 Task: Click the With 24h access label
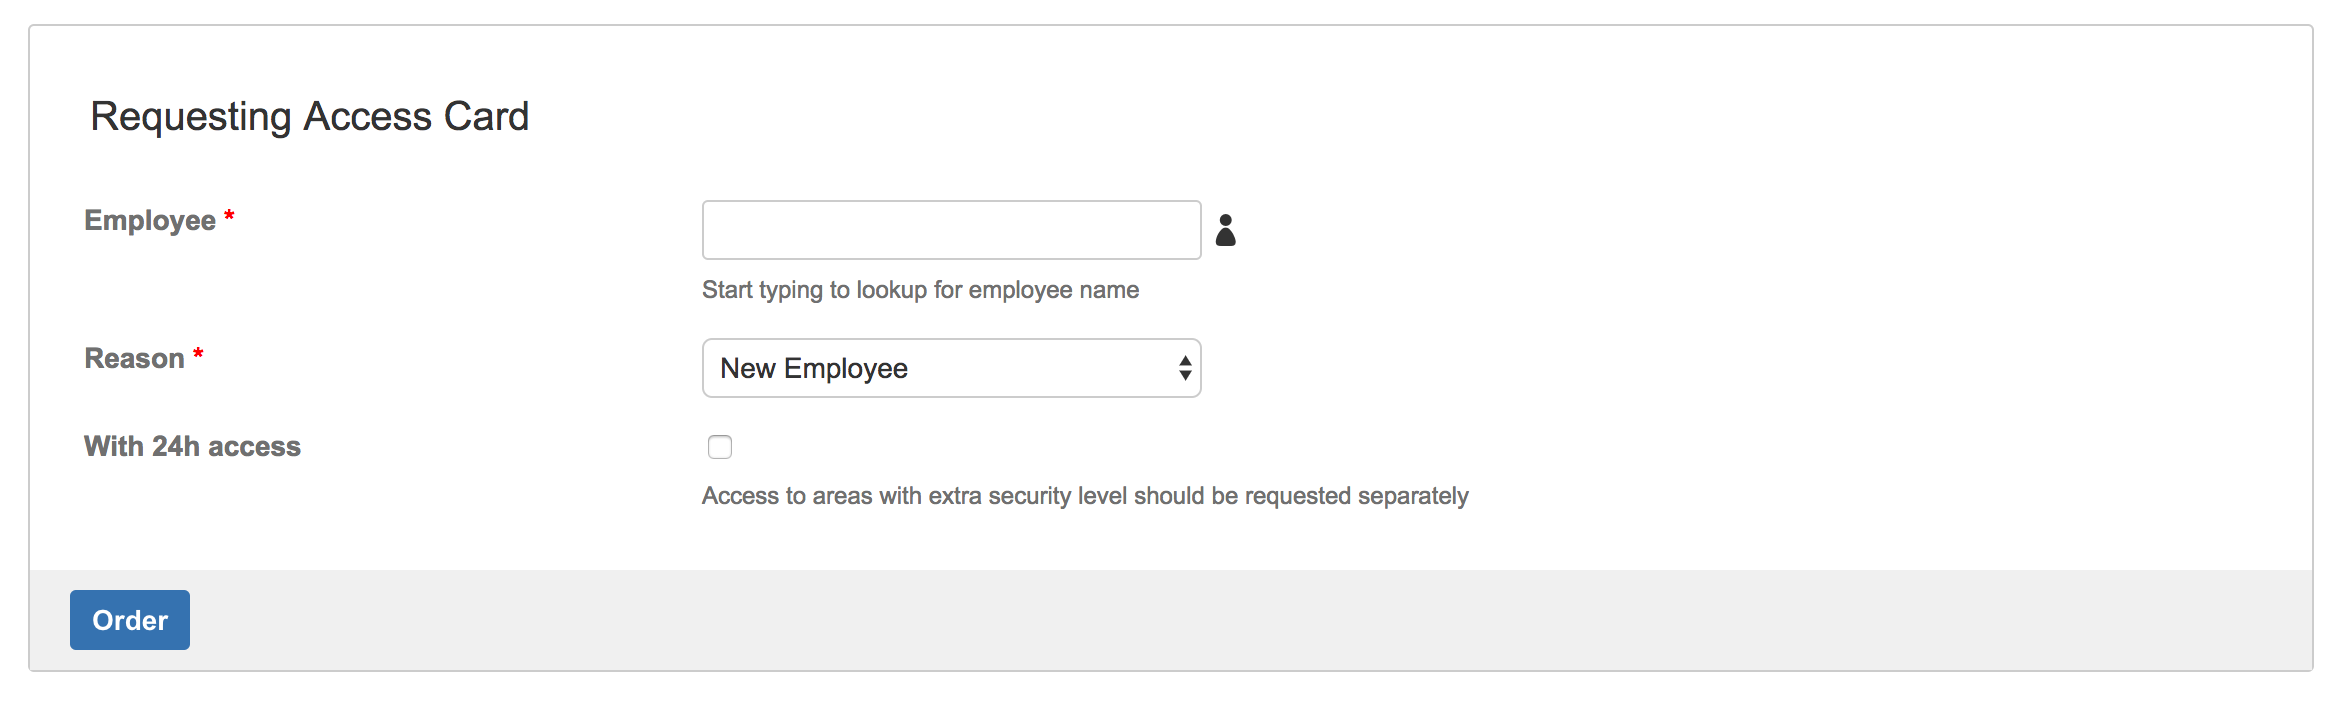pyautogui.click(x=192, y=446)
